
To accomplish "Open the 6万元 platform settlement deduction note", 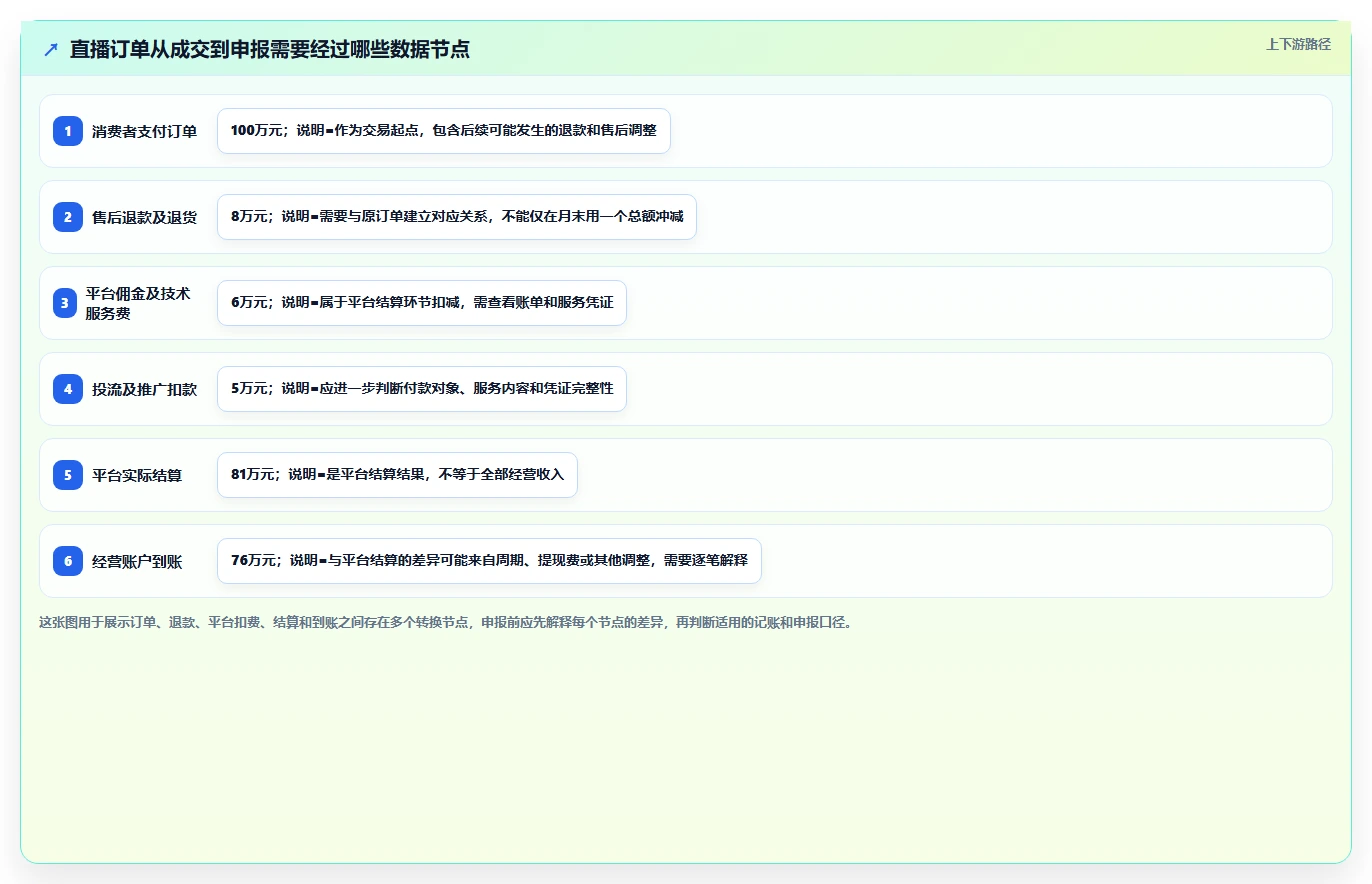I will click(x=422, y=303).
